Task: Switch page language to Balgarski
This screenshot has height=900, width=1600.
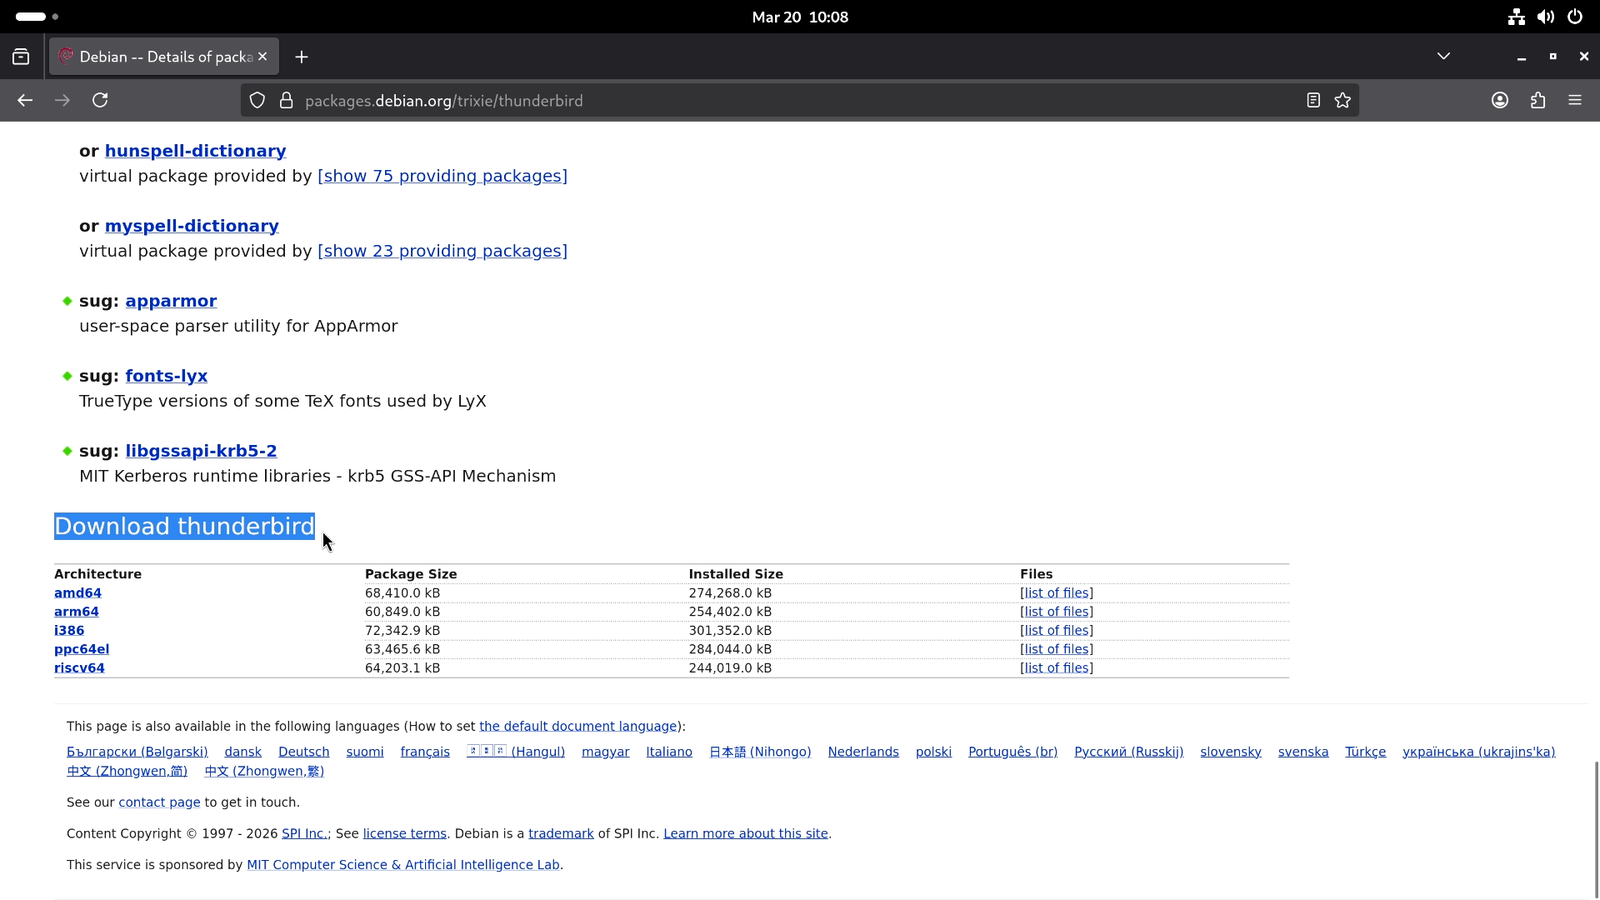Action: point(137,752)
